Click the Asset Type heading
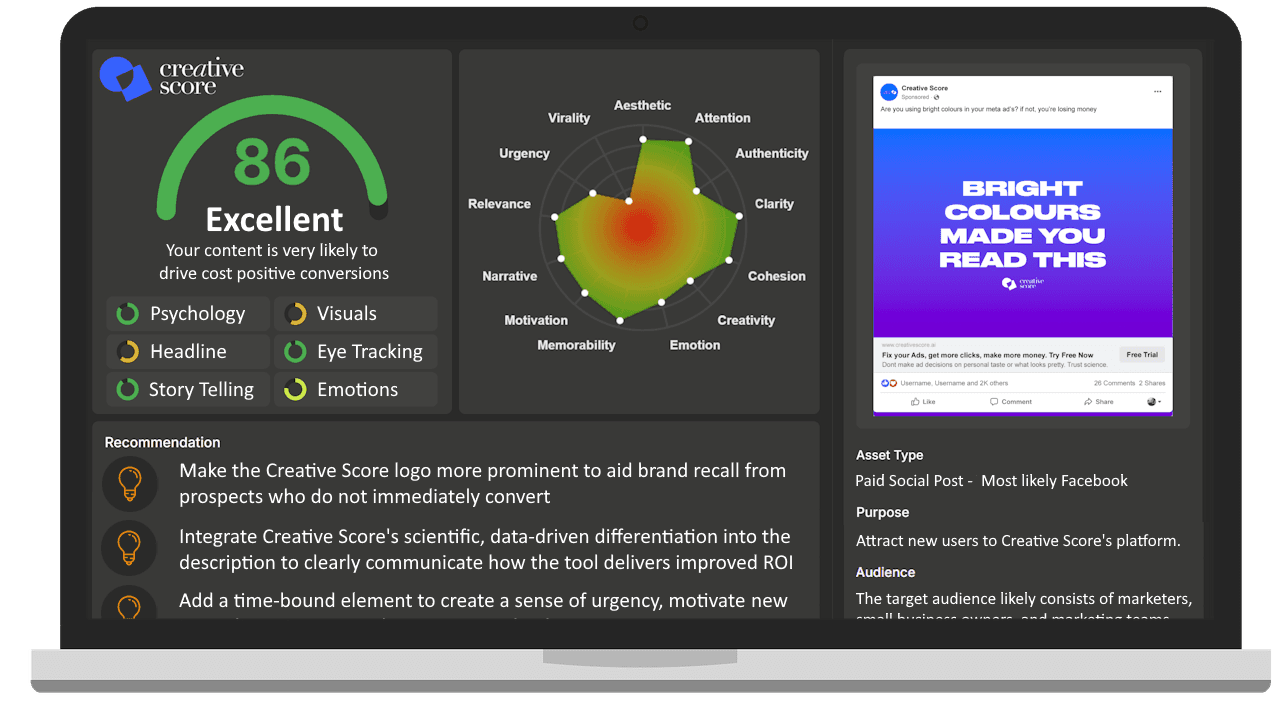 (x=890, y=455)
